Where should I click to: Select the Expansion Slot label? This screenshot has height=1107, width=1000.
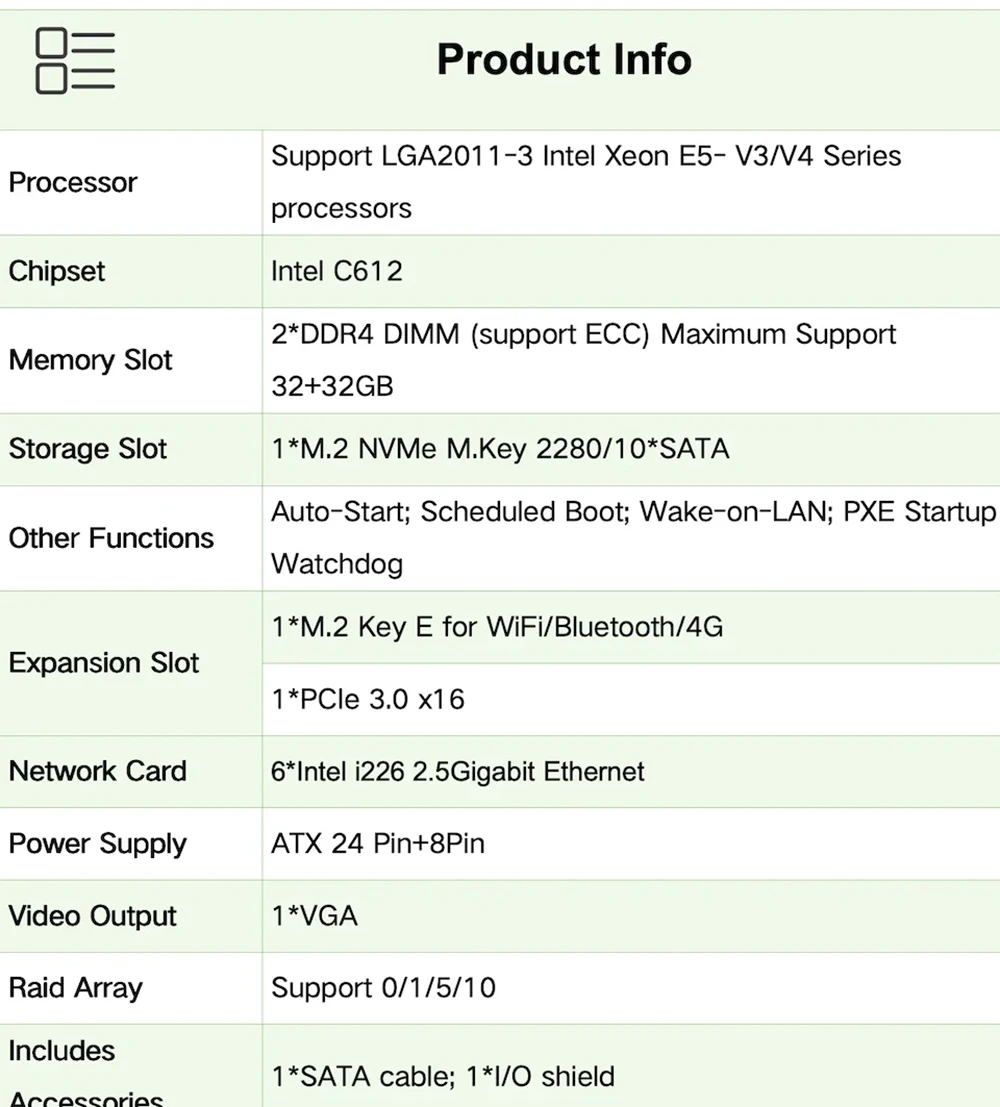pos(104,663)
